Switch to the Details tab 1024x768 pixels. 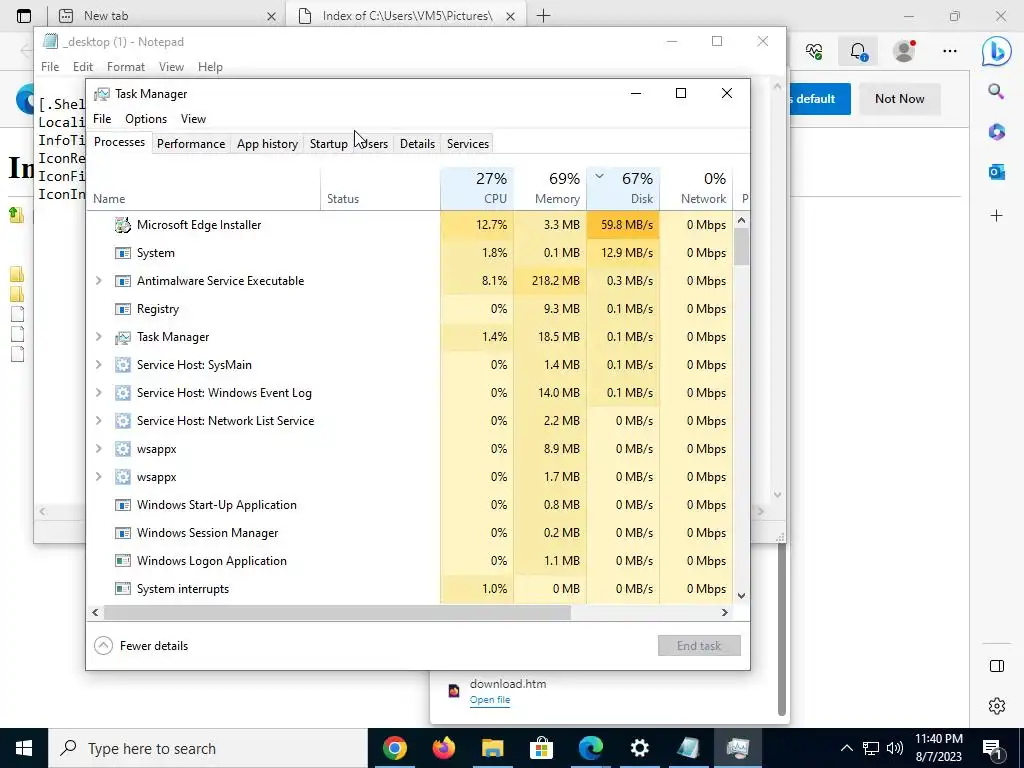[x=417, y=144]
